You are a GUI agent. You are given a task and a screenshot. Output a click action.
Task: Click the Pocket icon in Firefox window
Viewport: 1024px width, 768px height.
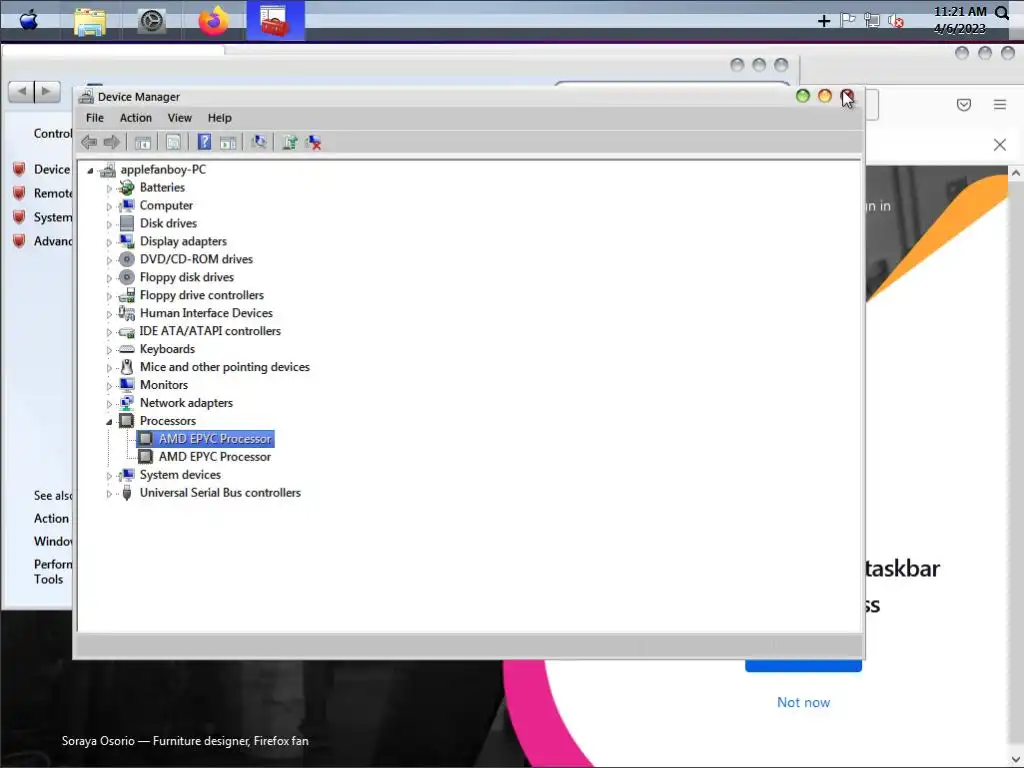(964, 104)
